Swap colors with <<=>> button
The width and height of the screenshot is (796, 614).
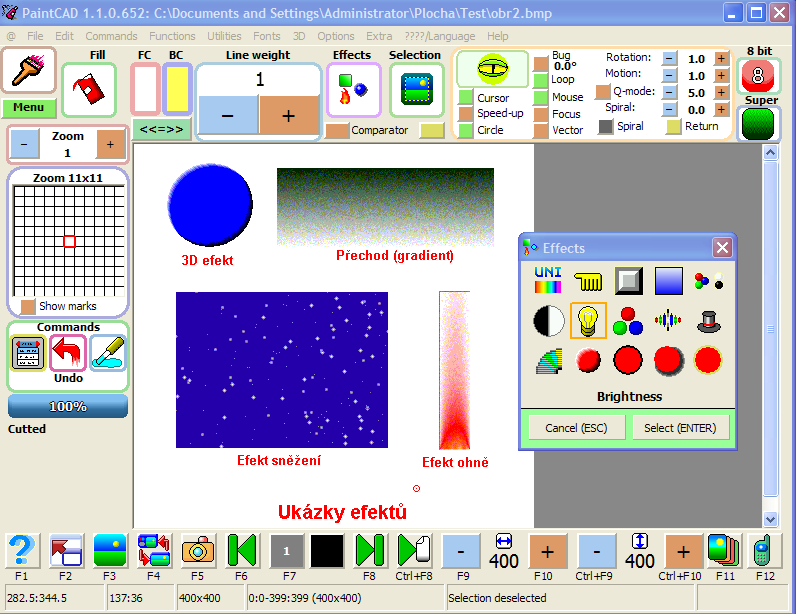click(161, 129)
